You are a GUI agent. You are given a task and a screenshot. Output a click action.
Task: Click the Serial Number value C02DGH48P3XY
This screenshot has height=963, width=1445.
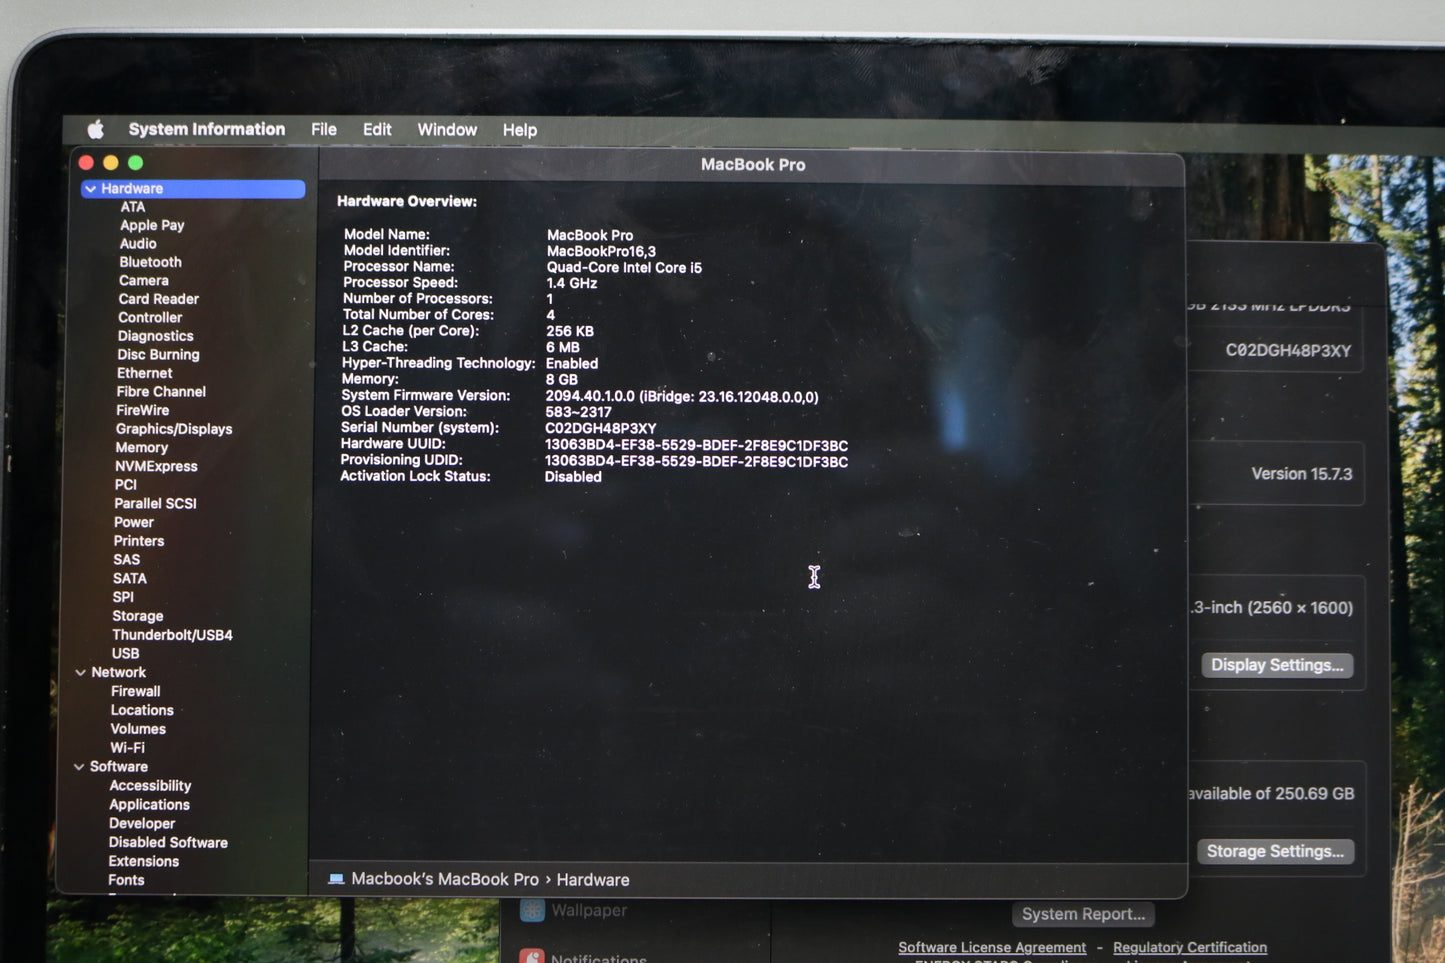[600, 428]
